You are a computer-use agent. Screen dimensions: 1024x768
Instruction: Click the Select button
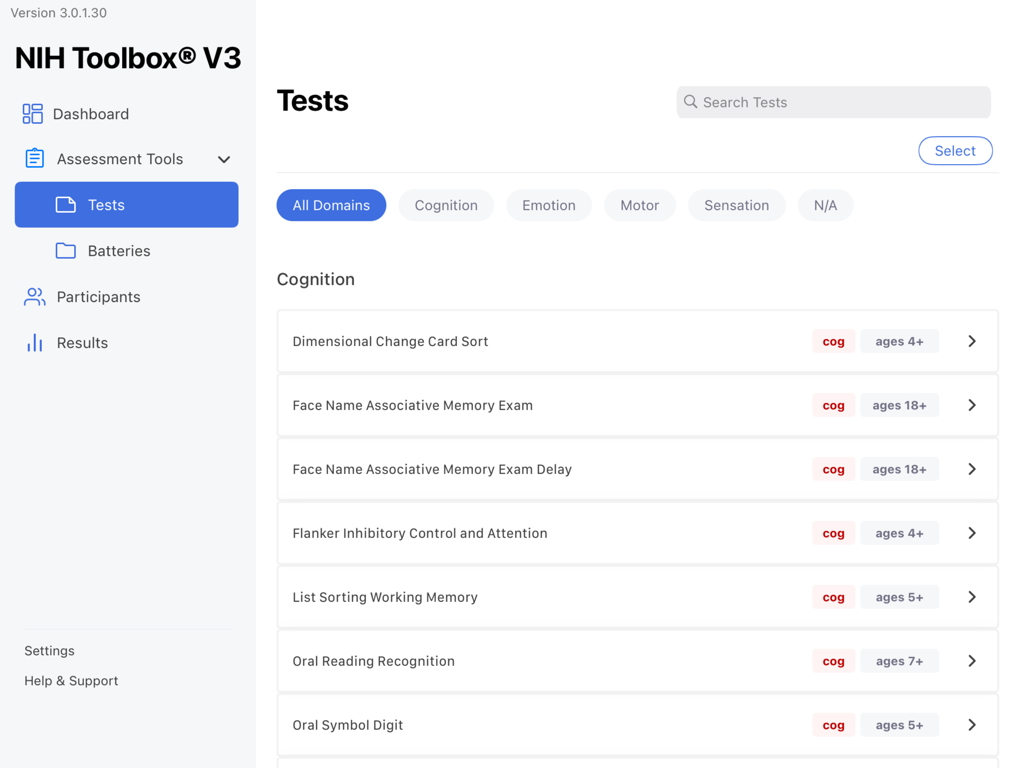tap(955, 150)
